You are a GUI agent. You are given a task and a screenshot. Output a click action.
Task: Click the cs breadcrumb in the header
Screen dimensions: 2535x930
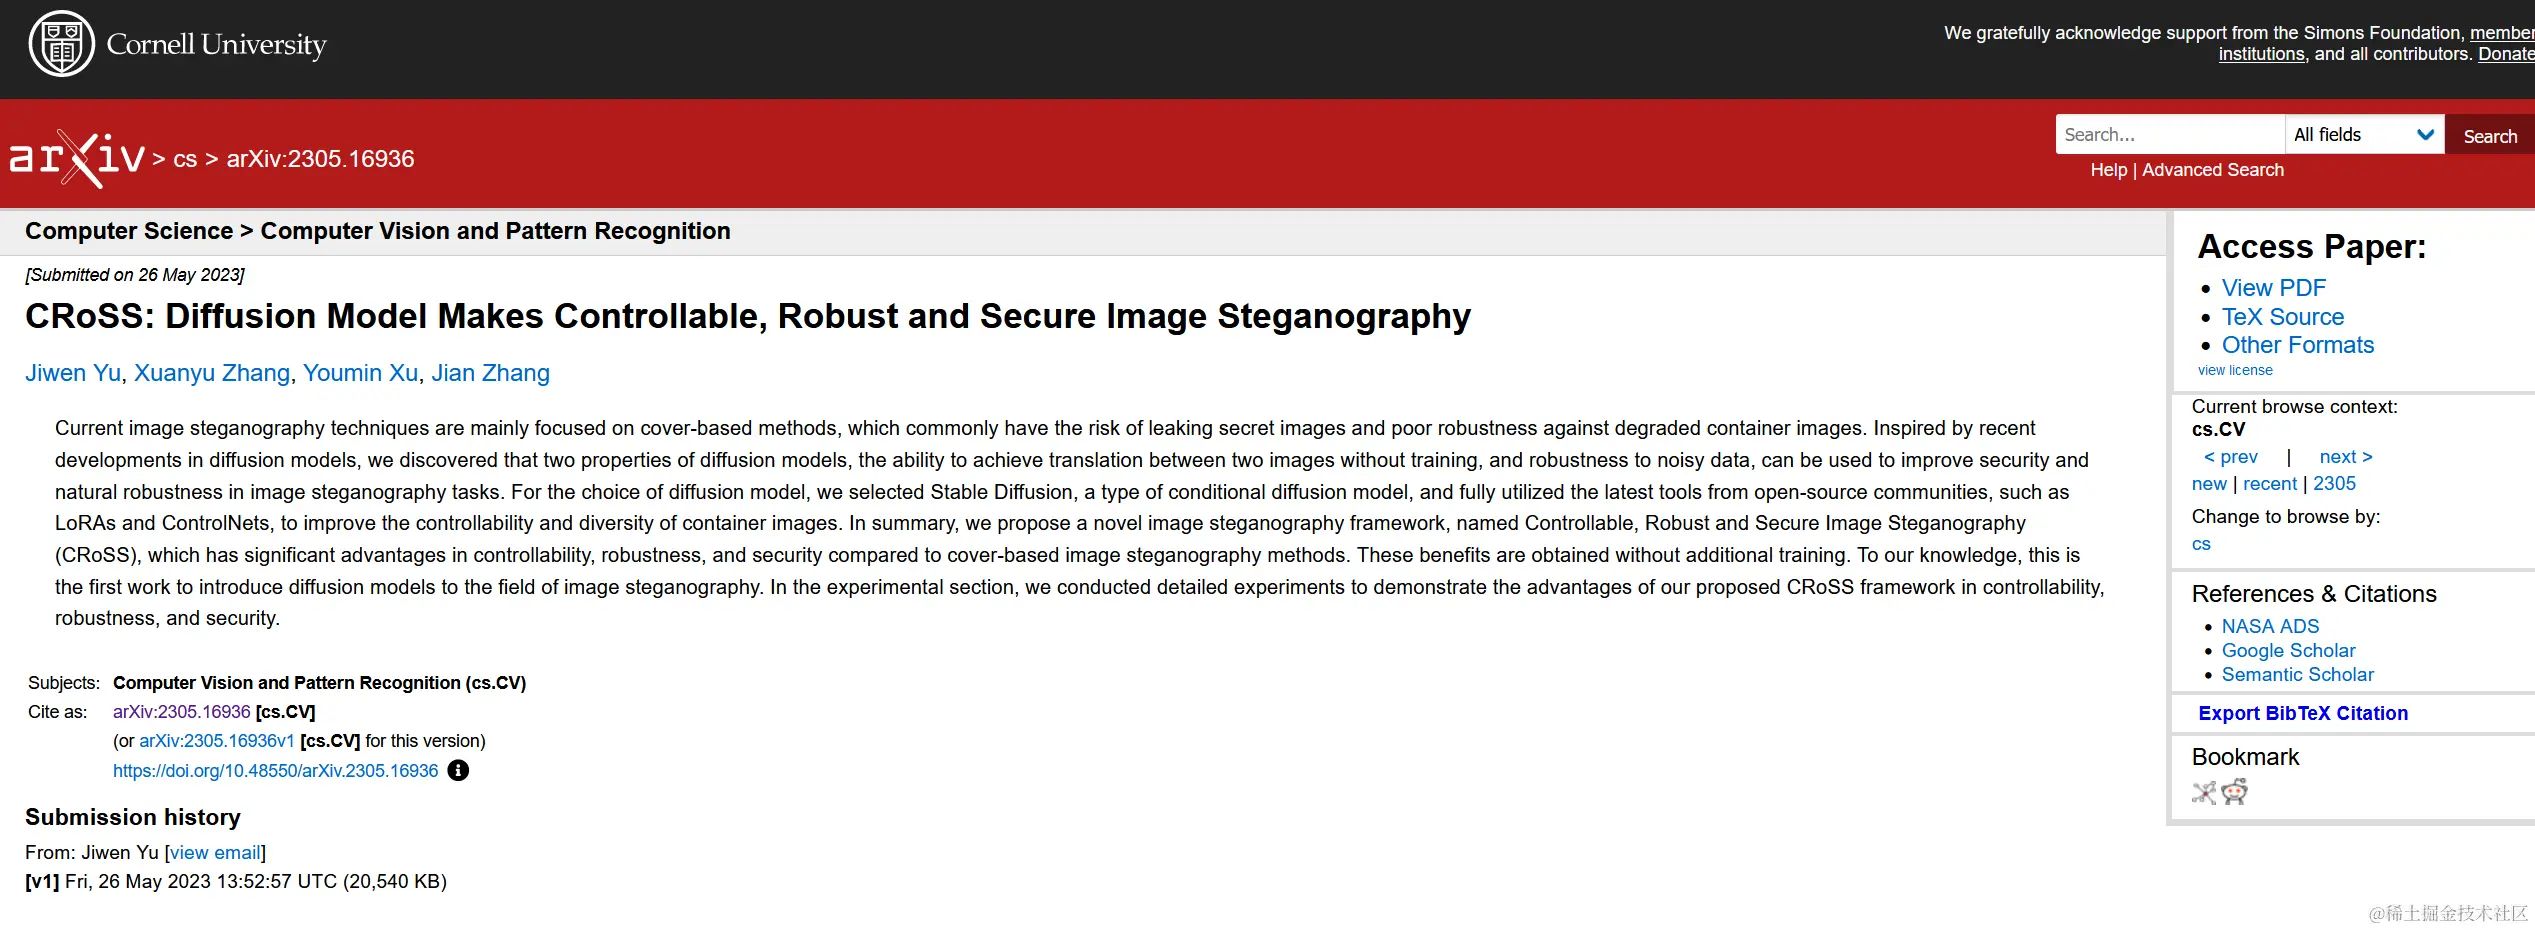(x=185, y=159)
